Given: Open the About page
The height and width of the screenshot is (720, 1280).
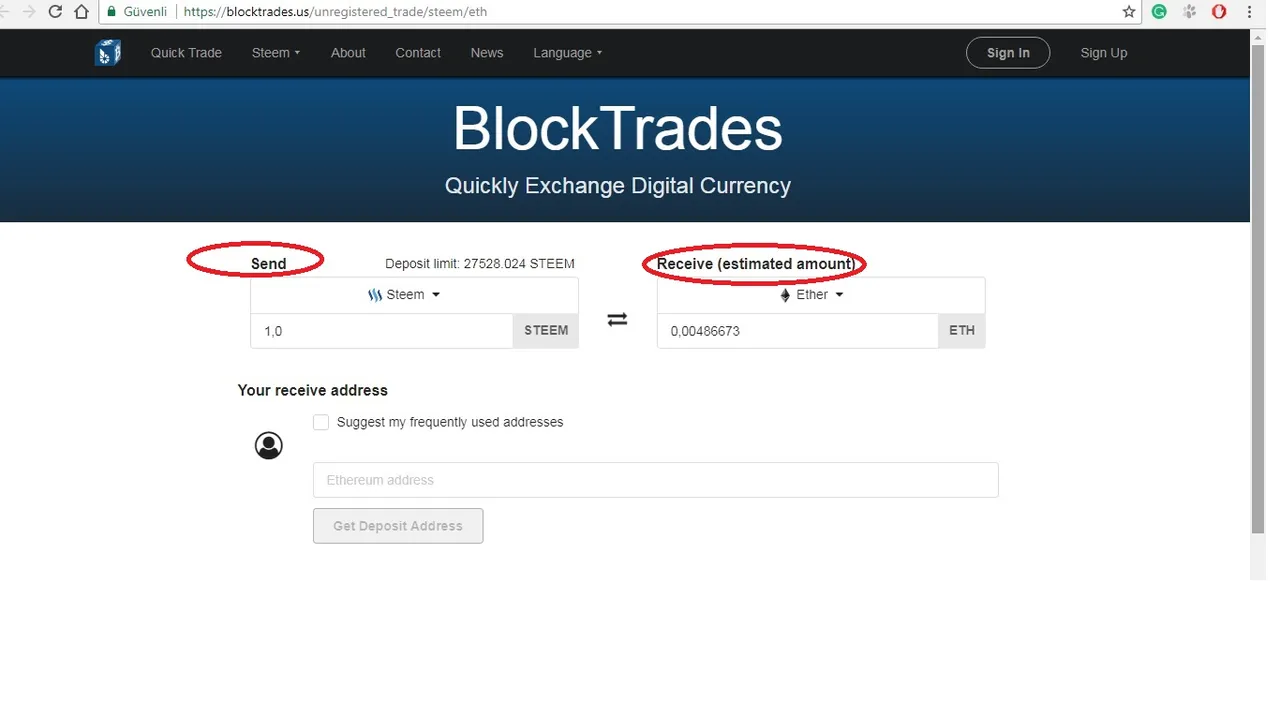Looking at the screenshot, I should point(348,53).
